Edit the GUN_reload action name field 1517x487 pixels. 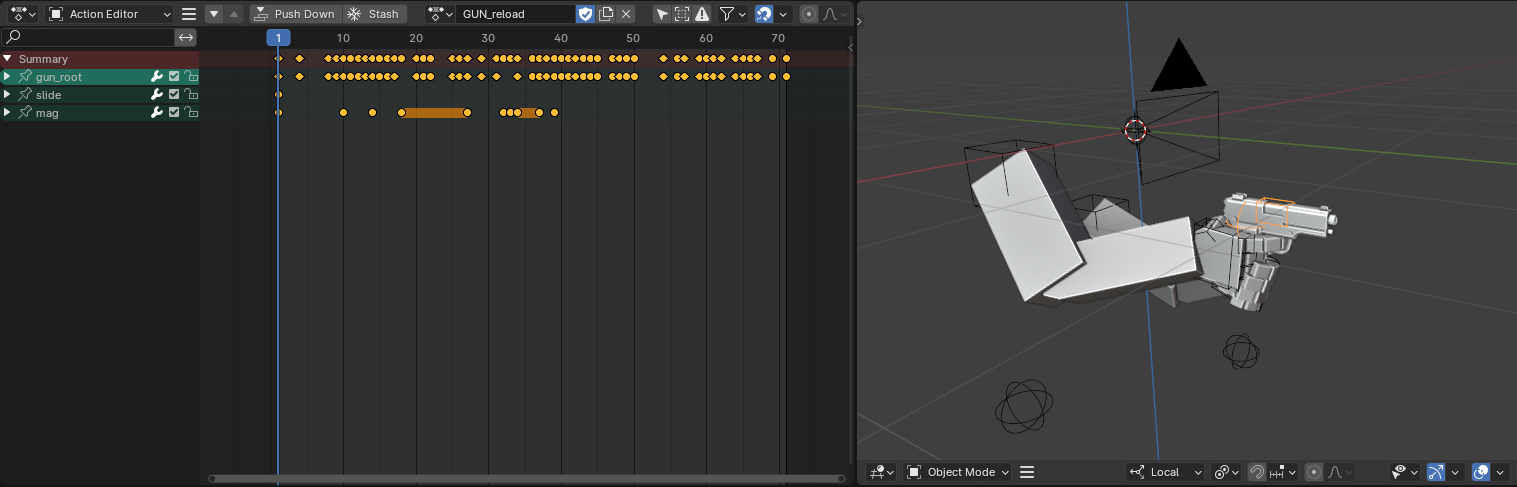point(515,14)
